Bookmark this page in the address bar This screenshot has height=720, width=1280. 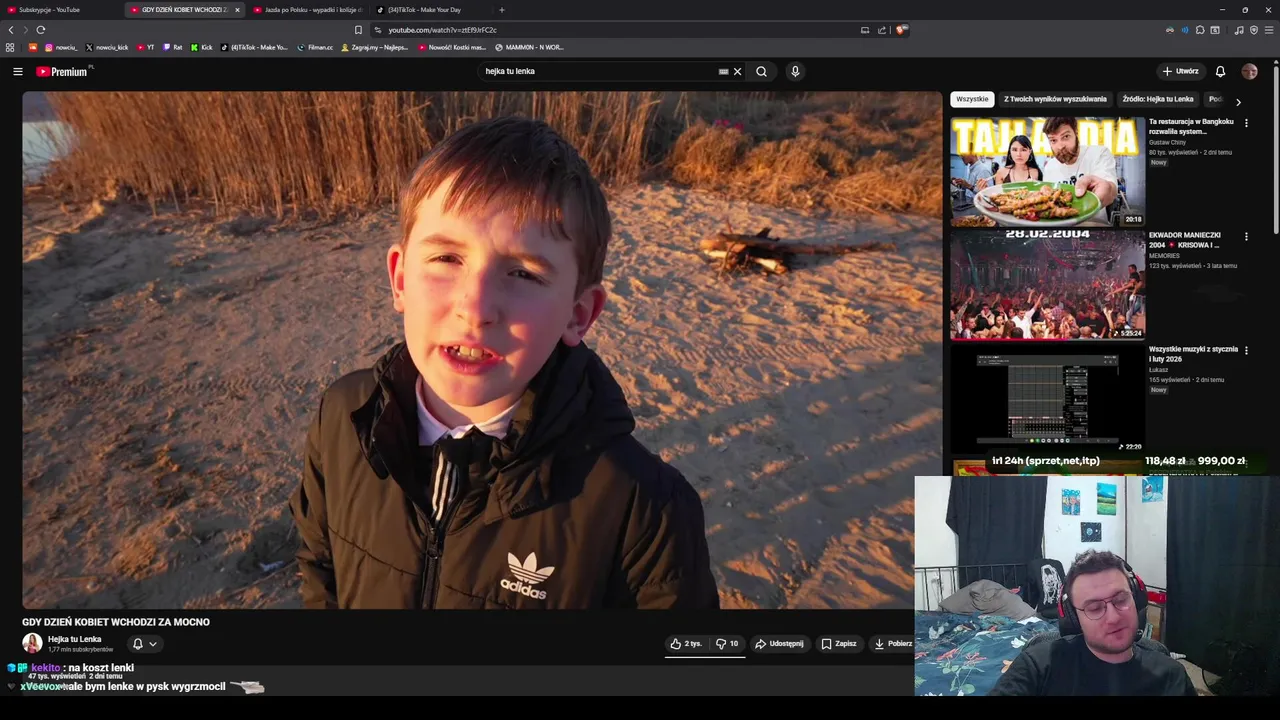pos(358,30)
